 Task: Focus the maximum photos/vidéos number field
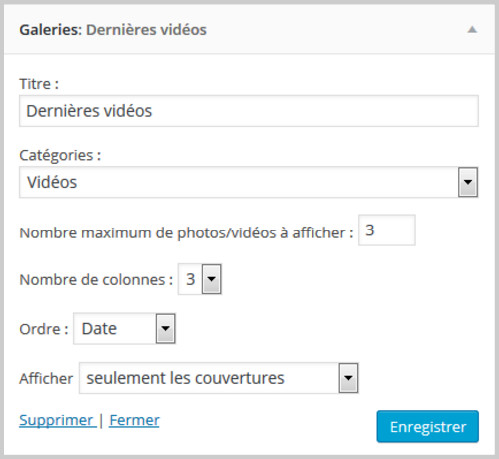click(x=387, y=230)
